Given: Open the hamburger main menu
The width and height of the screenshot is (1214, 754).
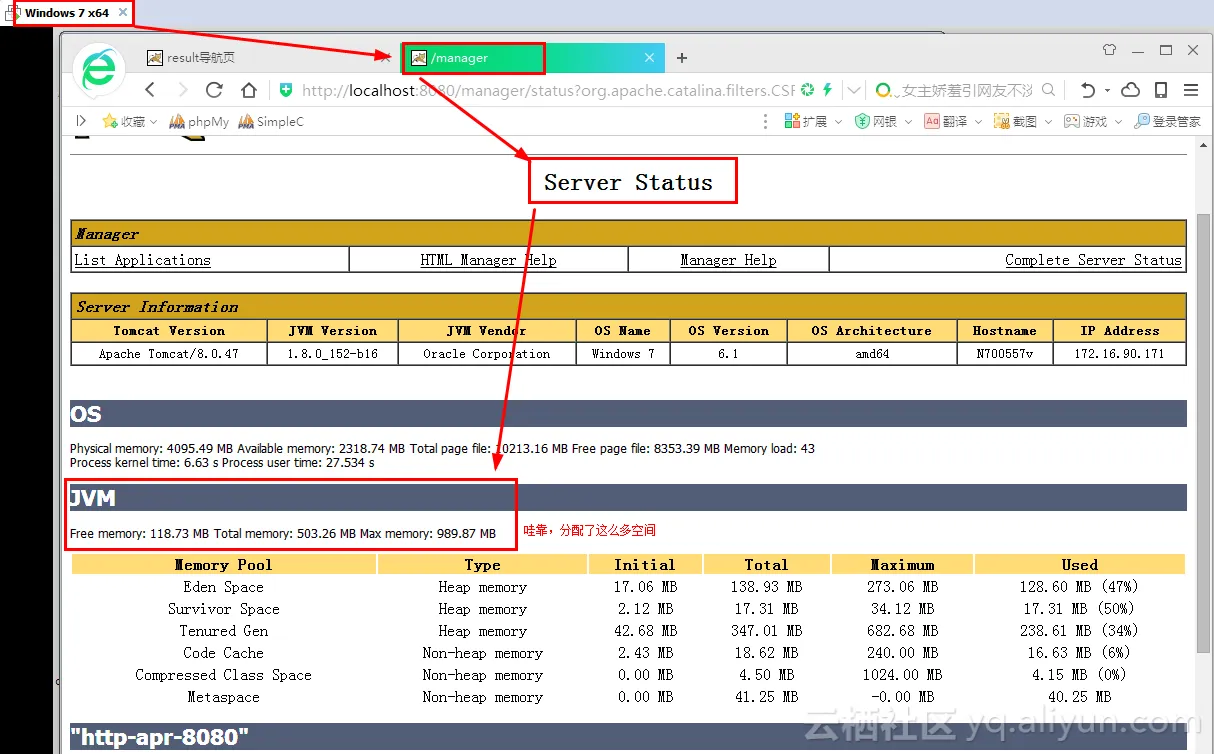Looking at the screenshot, I should [1191, 90].
